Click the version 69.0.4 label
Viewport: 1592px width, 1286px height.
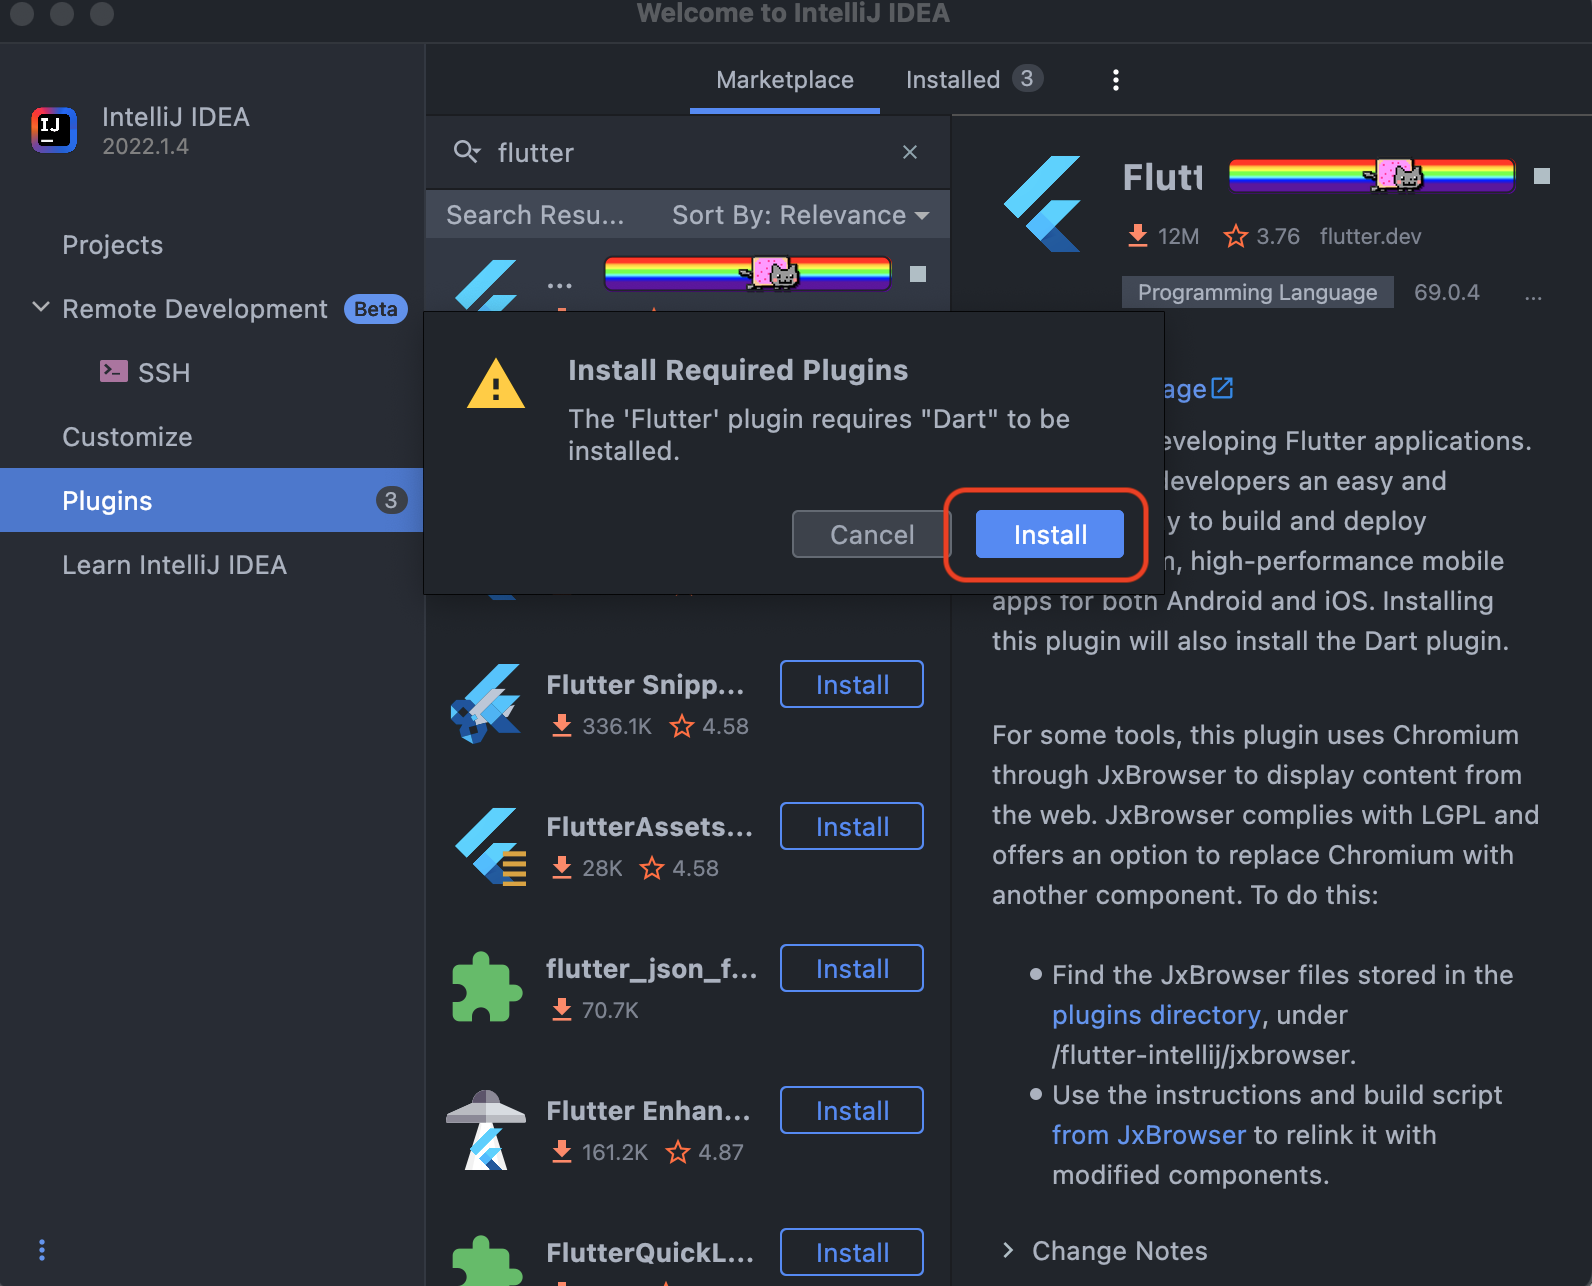1447,292
